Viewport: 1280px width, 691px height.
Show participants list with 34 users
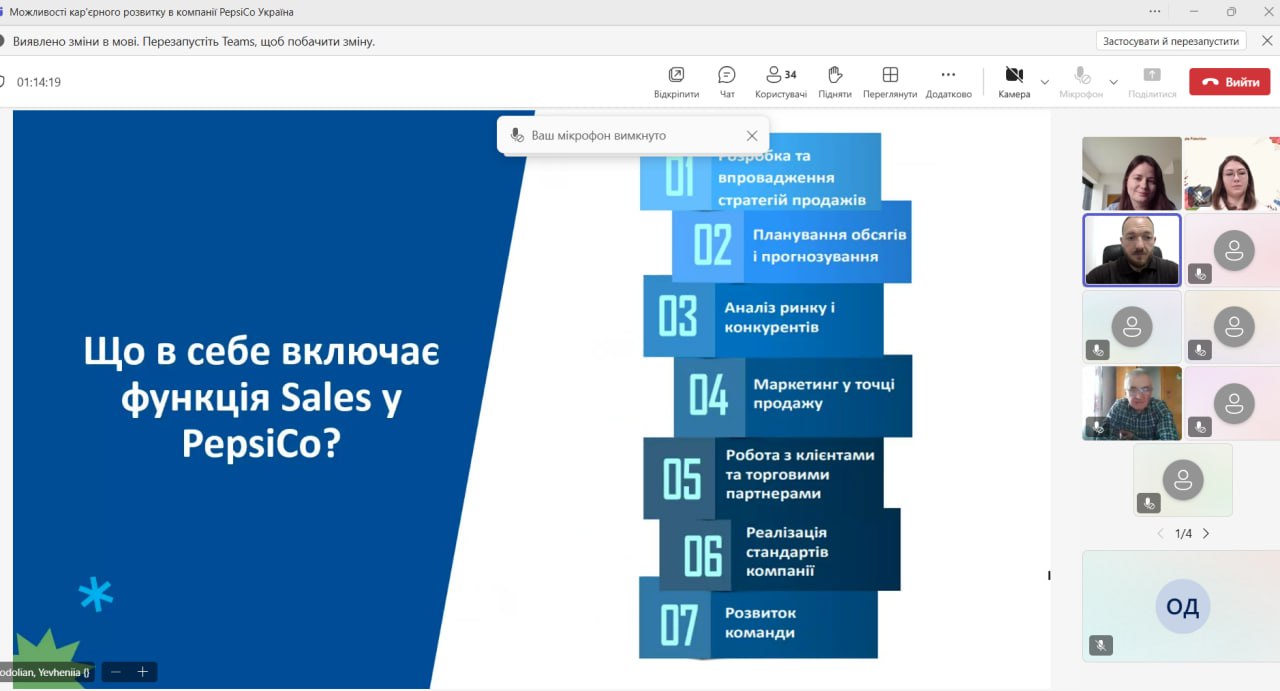[781, 76]
